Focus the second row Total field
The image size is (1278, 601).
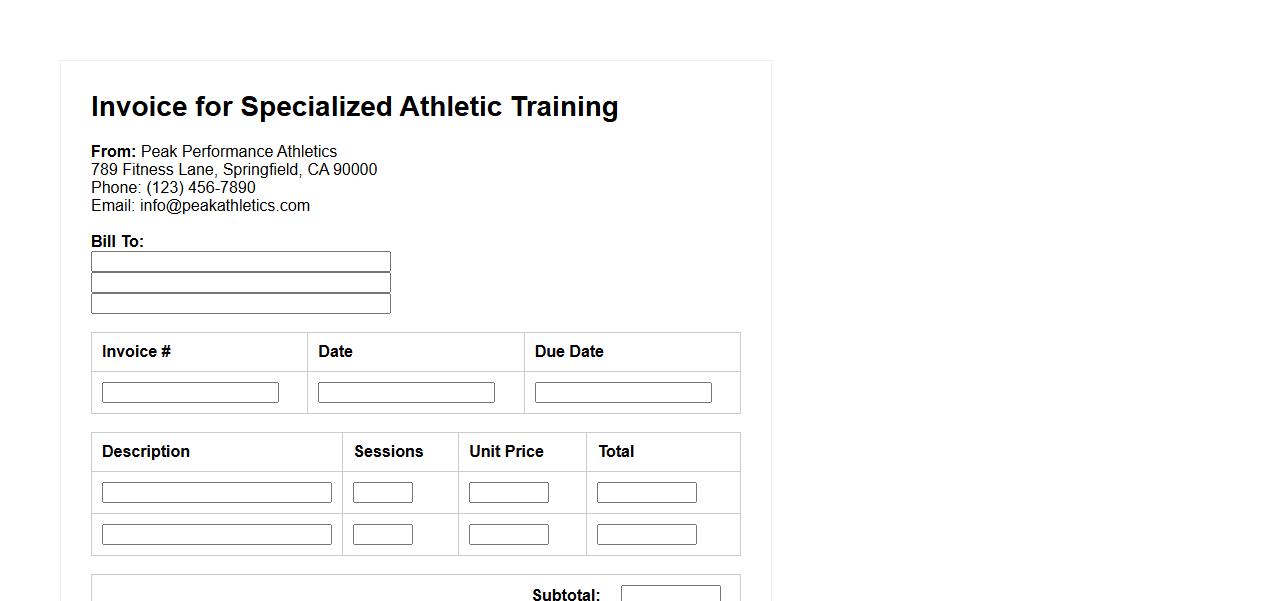(x=647, y=535)
